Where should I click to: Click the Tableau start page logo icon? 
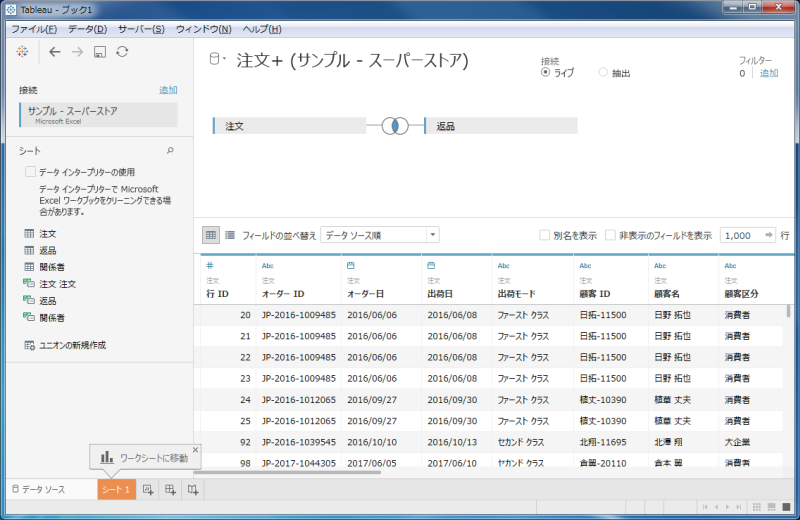pyautogui.click(x=22, y=52)
